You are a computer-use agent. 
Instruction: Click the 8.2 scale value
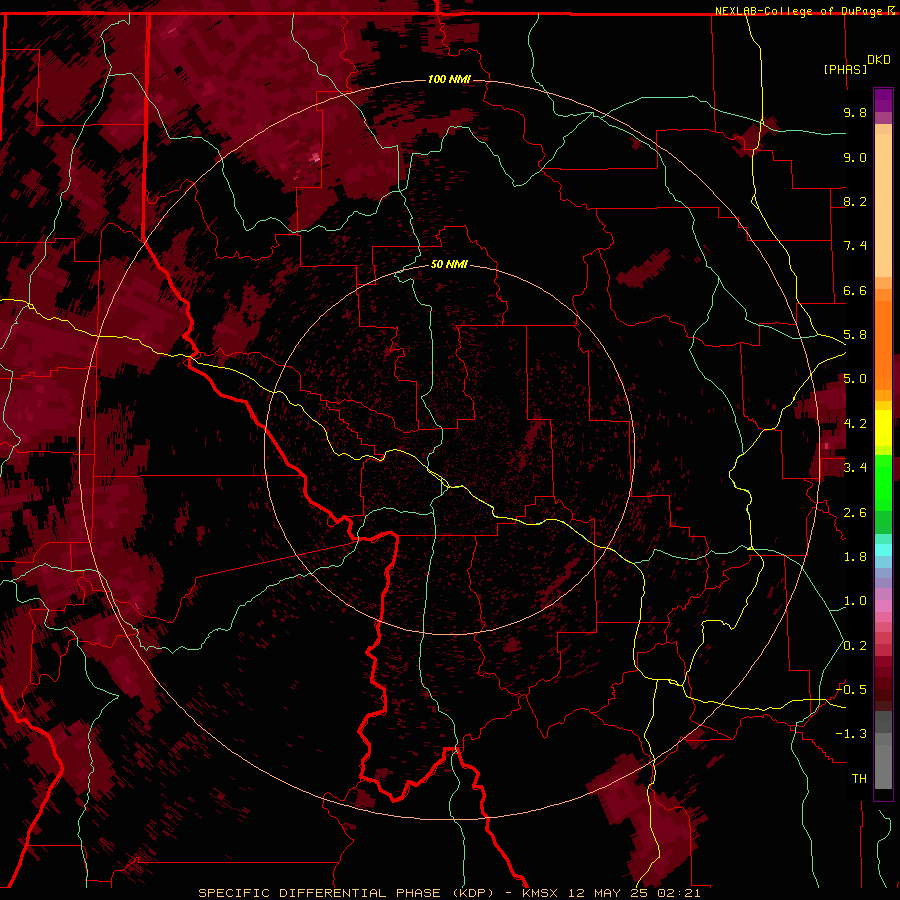point(855,201)
